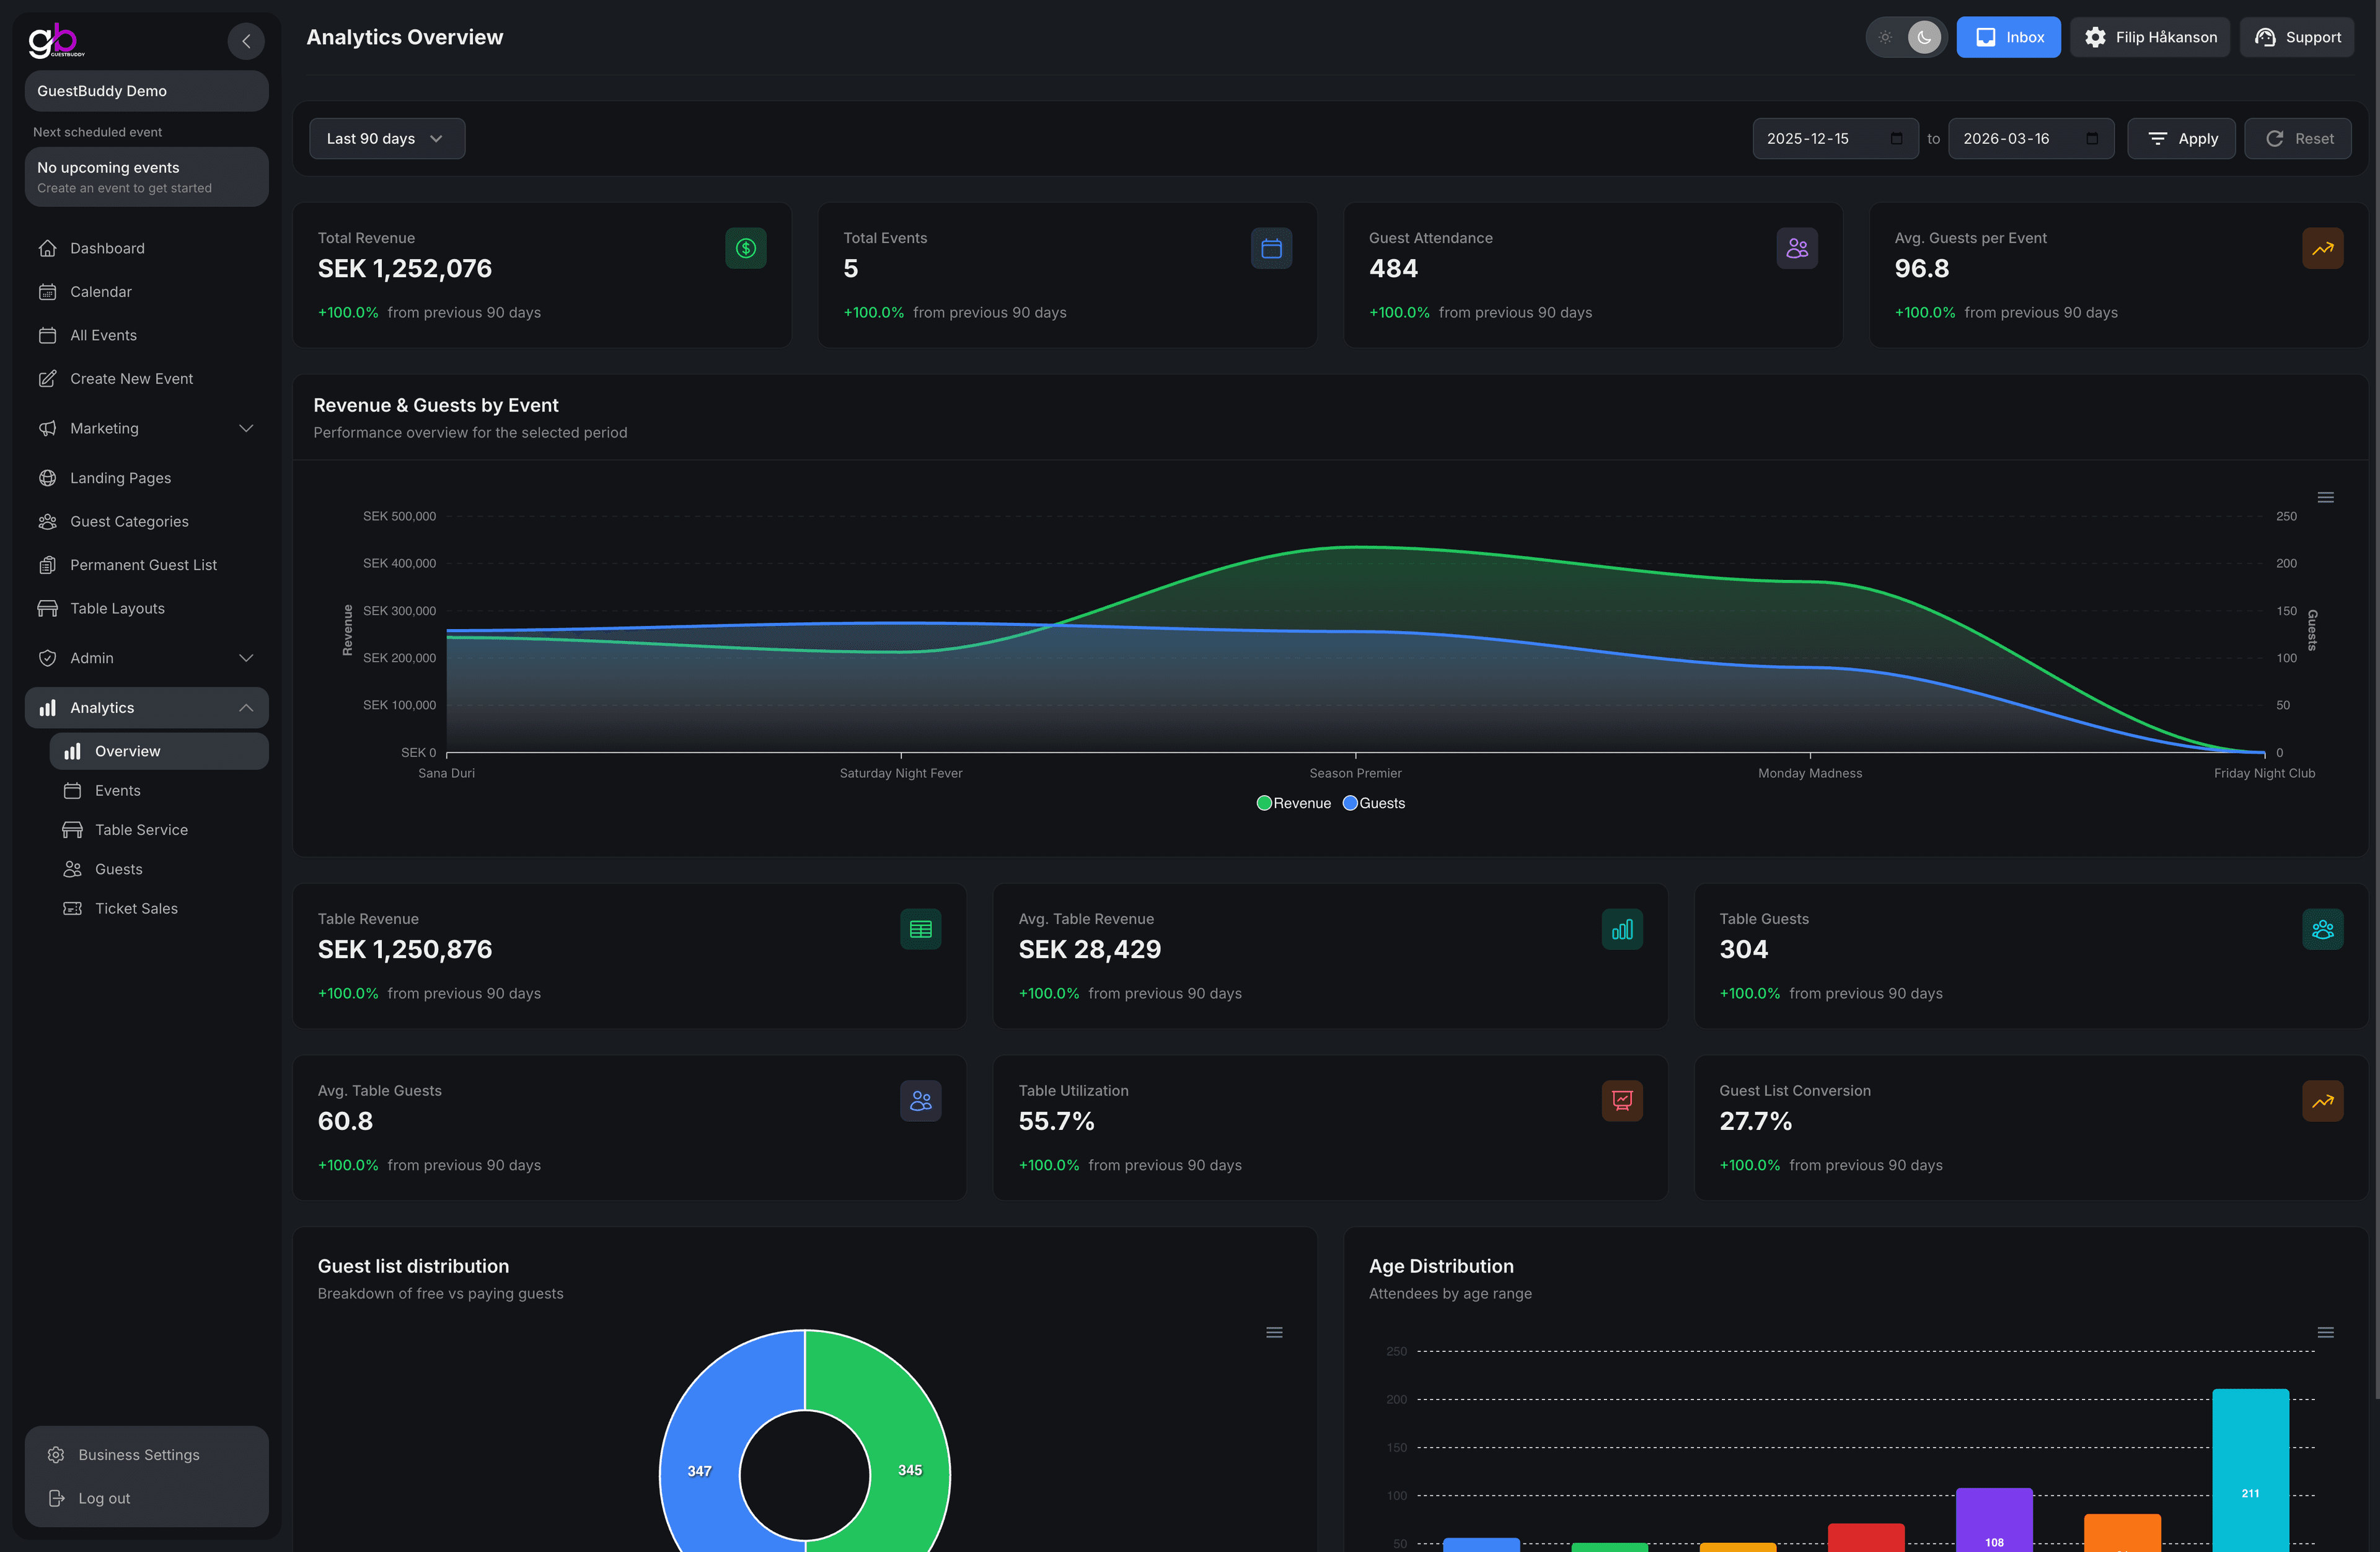Open the settings gear next to Filip Håkanson
This screenshot has width=2380, height=1552.
(x=2095, y=37)
